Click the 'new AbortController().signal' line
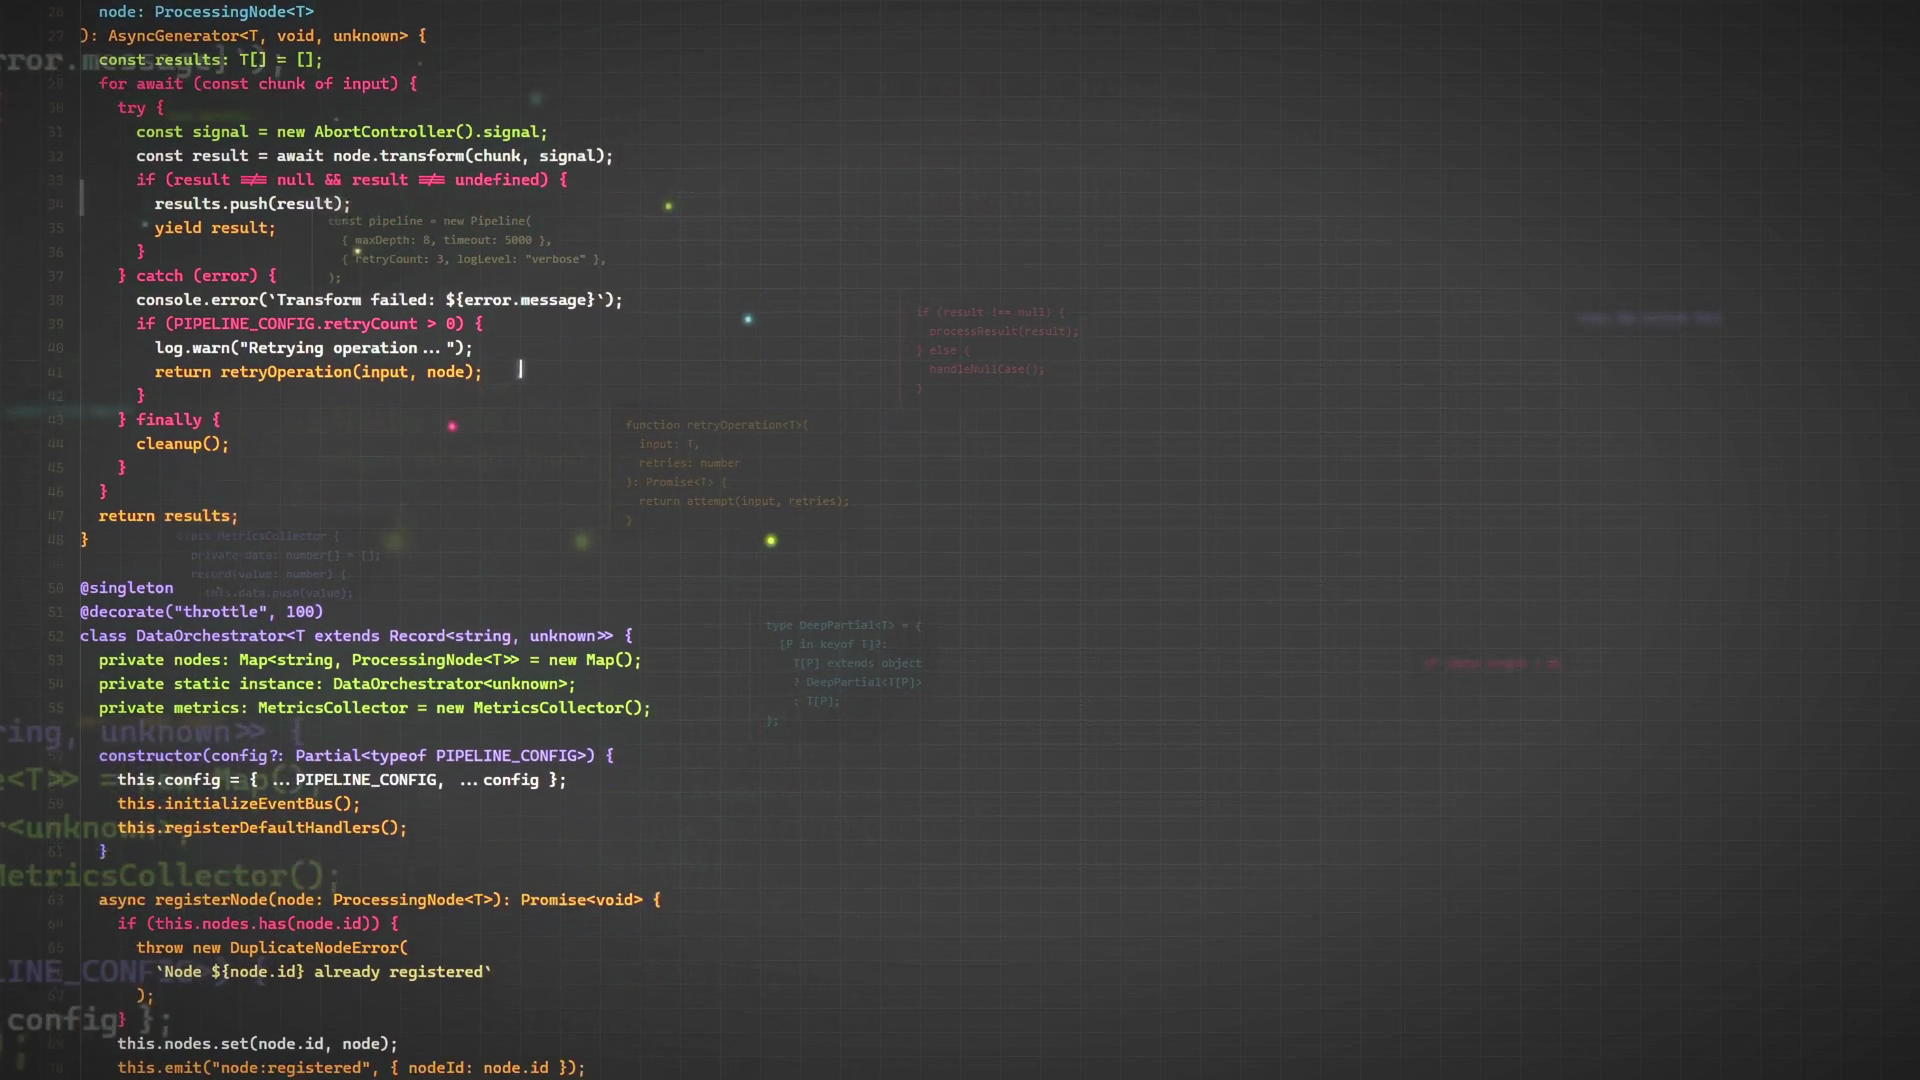The width and height of the screenshot is (1920, 1080). pos(342,132)
